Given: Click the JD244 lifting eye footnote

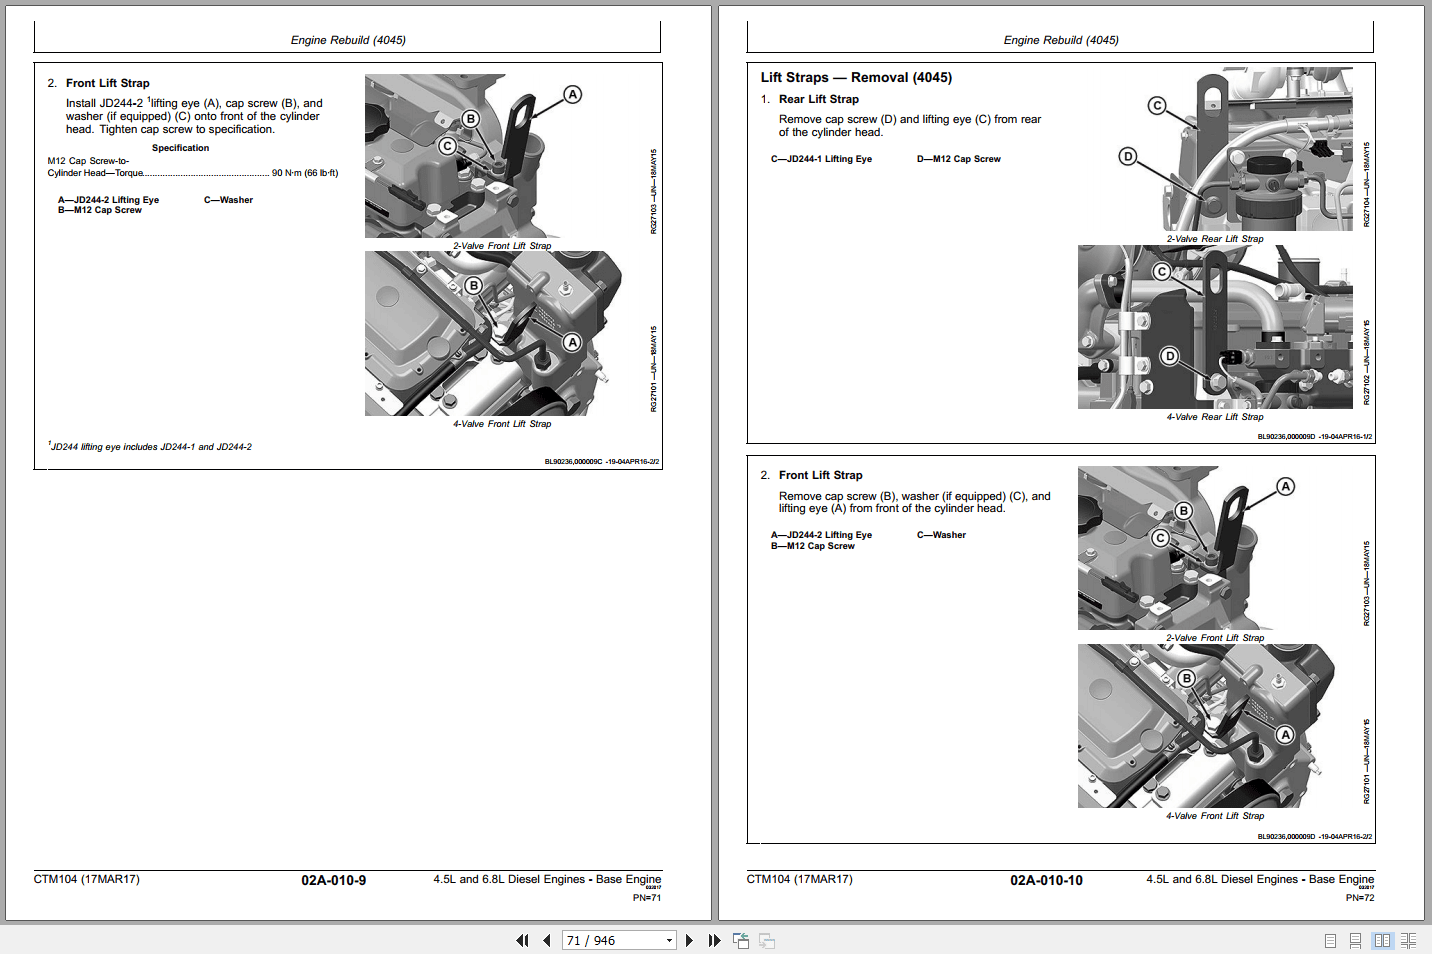Looking at the screenshot, I should point(152,446).
